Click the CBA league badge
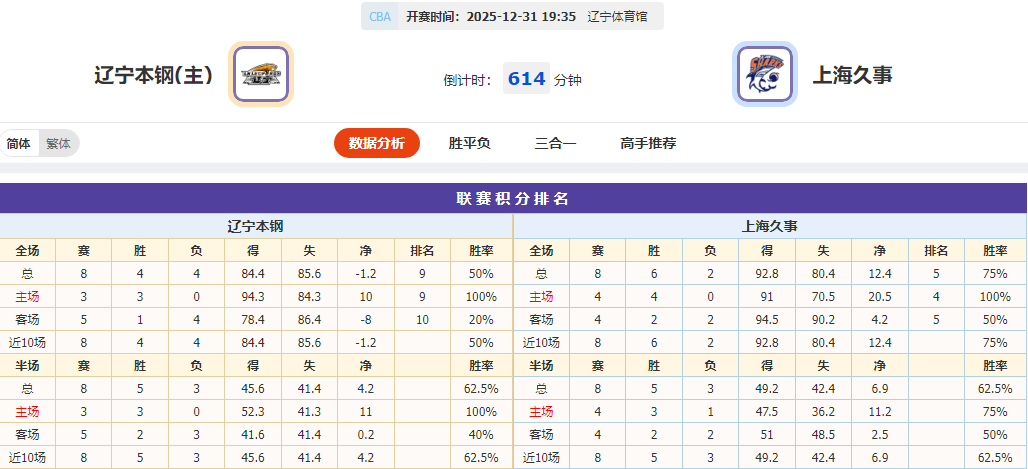Image resolution: width=1028 pixels, height=469 pixels. (x=380, y=16)
